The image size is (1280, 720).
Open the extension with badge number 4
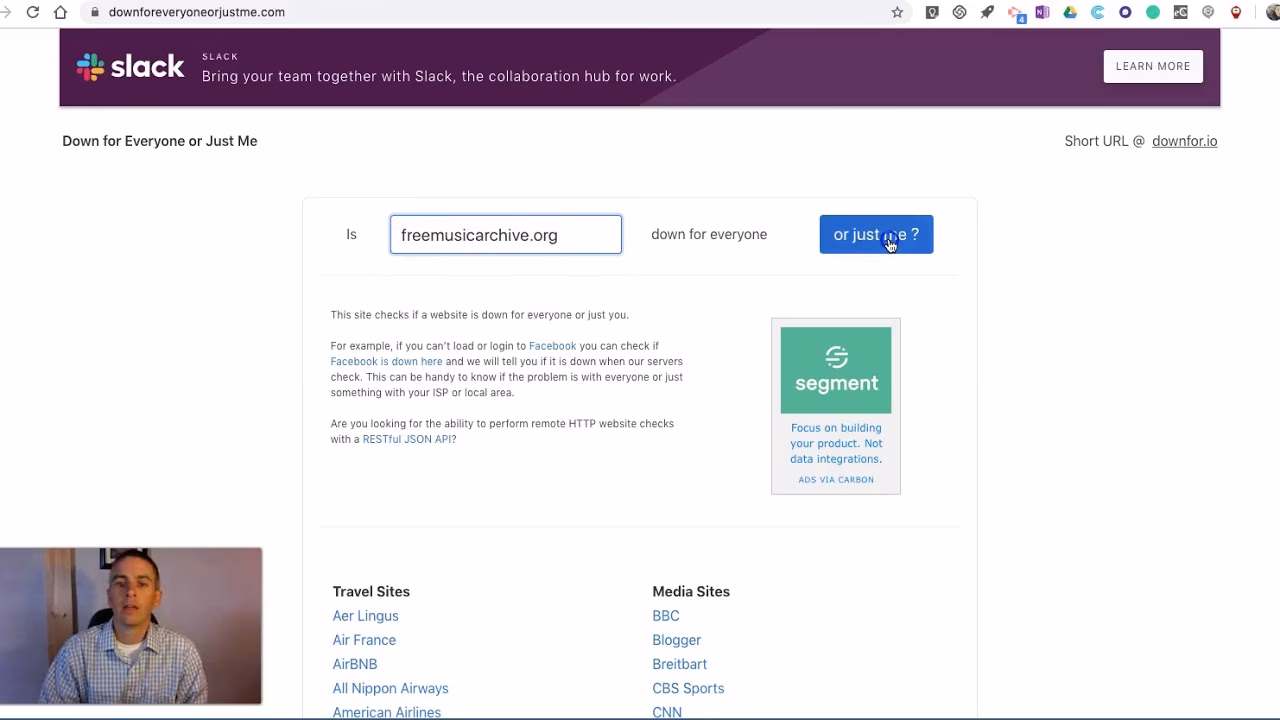[x=1016, y=13]
